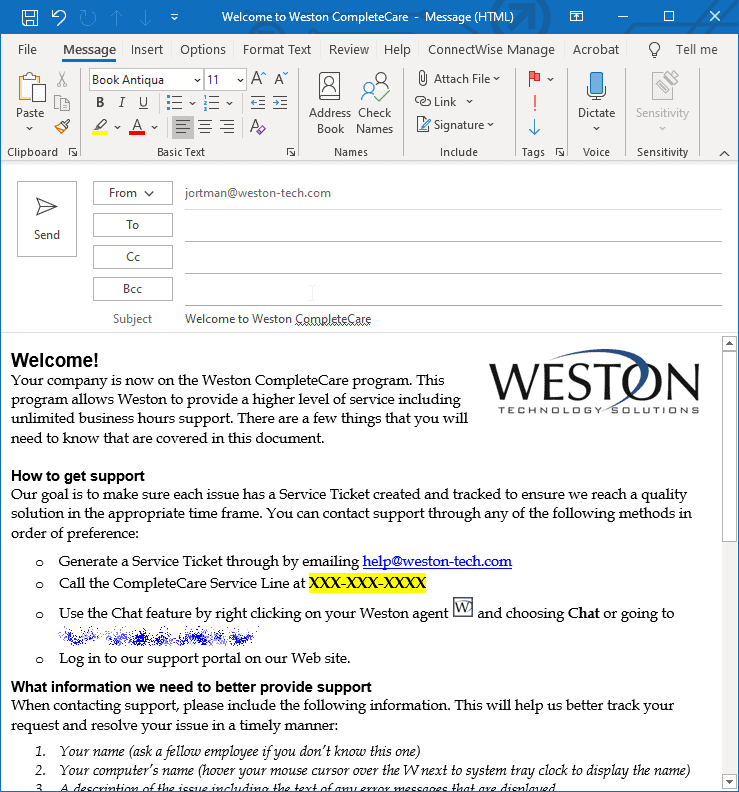Click in the To recipient field
Viewport: 739px width, 792px height.
453,225
